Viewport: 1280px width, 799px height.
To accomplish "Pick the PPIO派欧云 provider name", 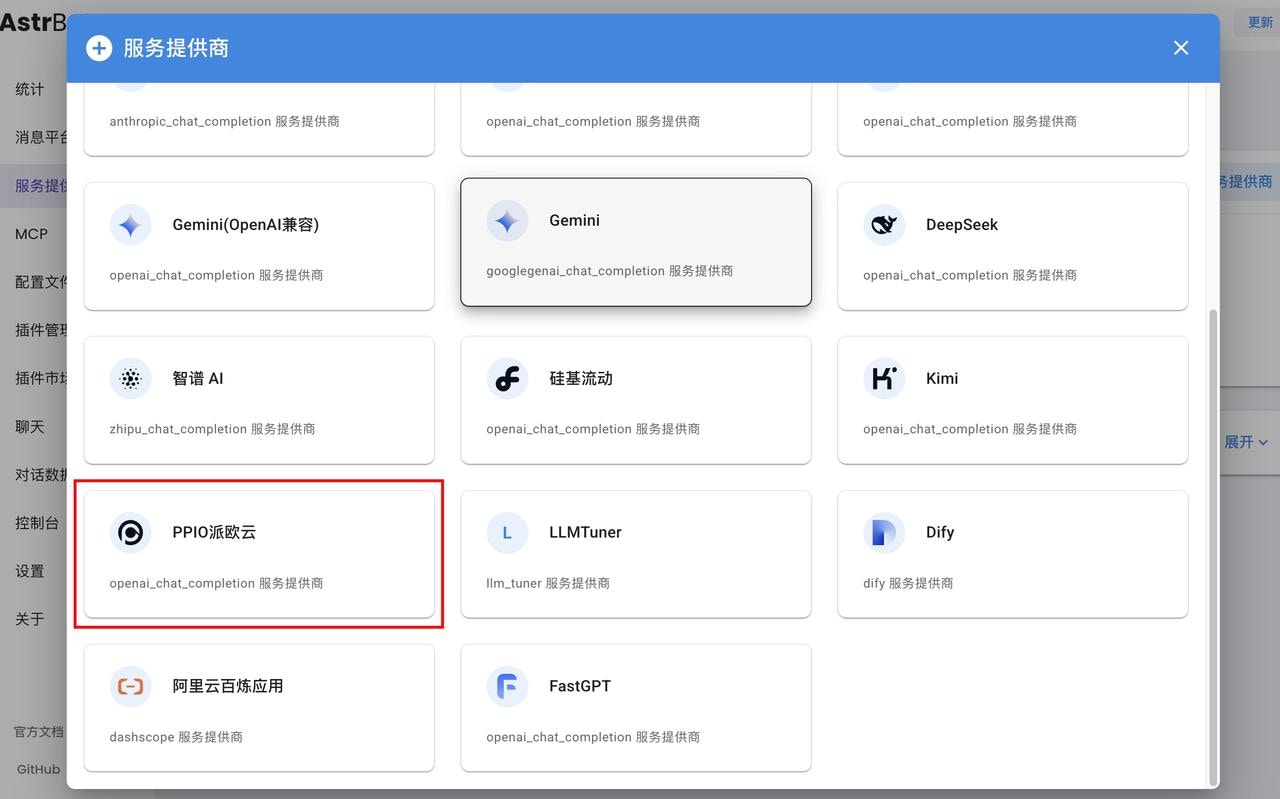I will (214, 533).
